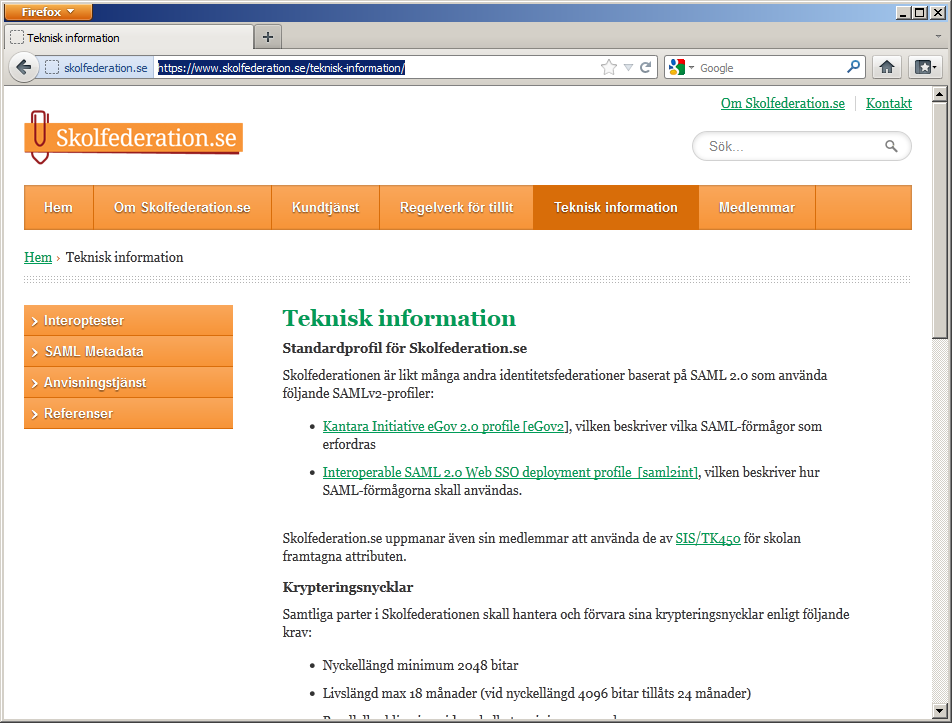Click the scrollbar up arrow
The image size is (952, 723).
(x=939, y=94)
